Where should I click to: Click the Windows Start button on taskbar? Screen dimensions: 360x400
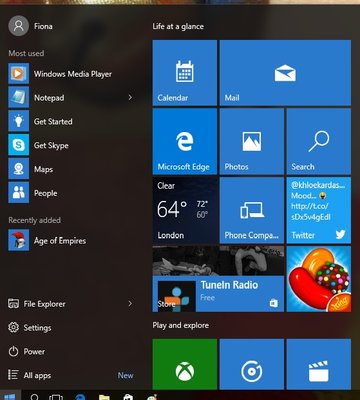(10, 396)
